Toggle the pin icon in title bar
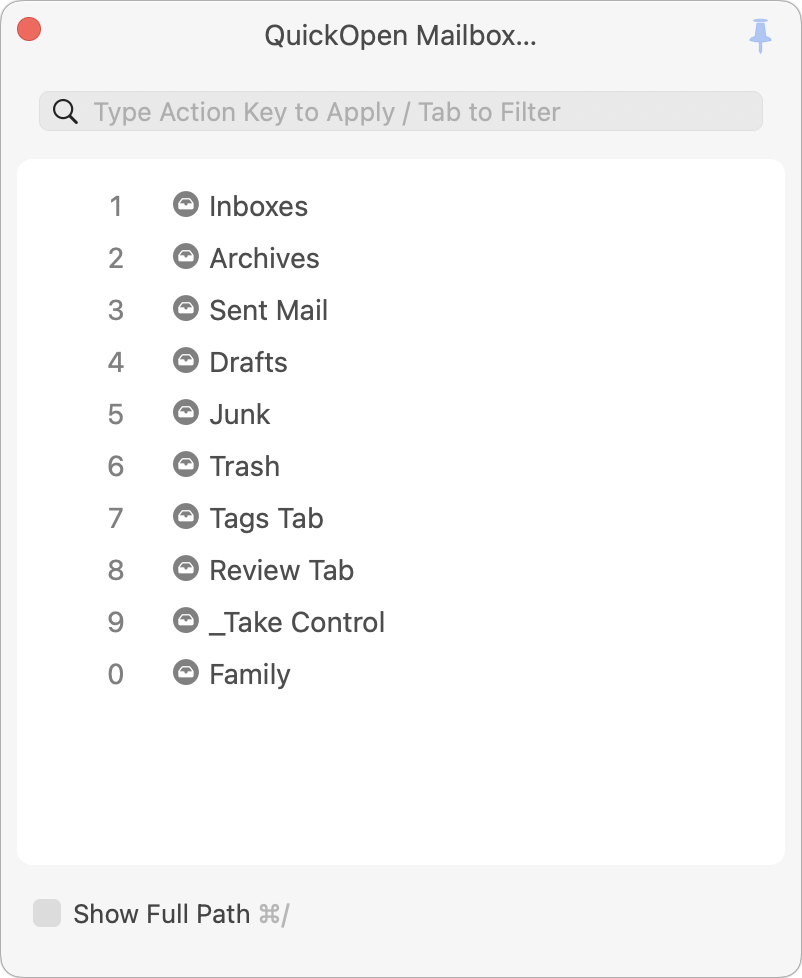 [x=761, y=36]
